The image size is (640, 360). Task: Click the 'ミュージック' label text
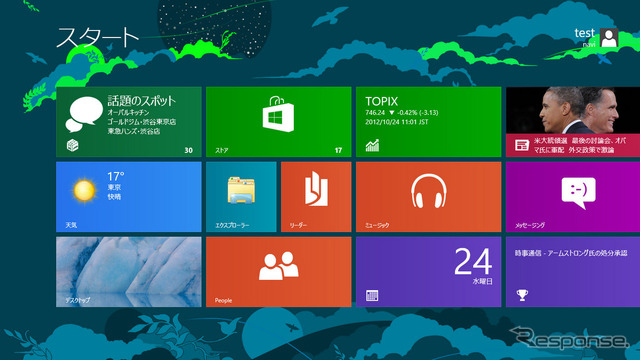pyautogui.click(x=377, y=225)
